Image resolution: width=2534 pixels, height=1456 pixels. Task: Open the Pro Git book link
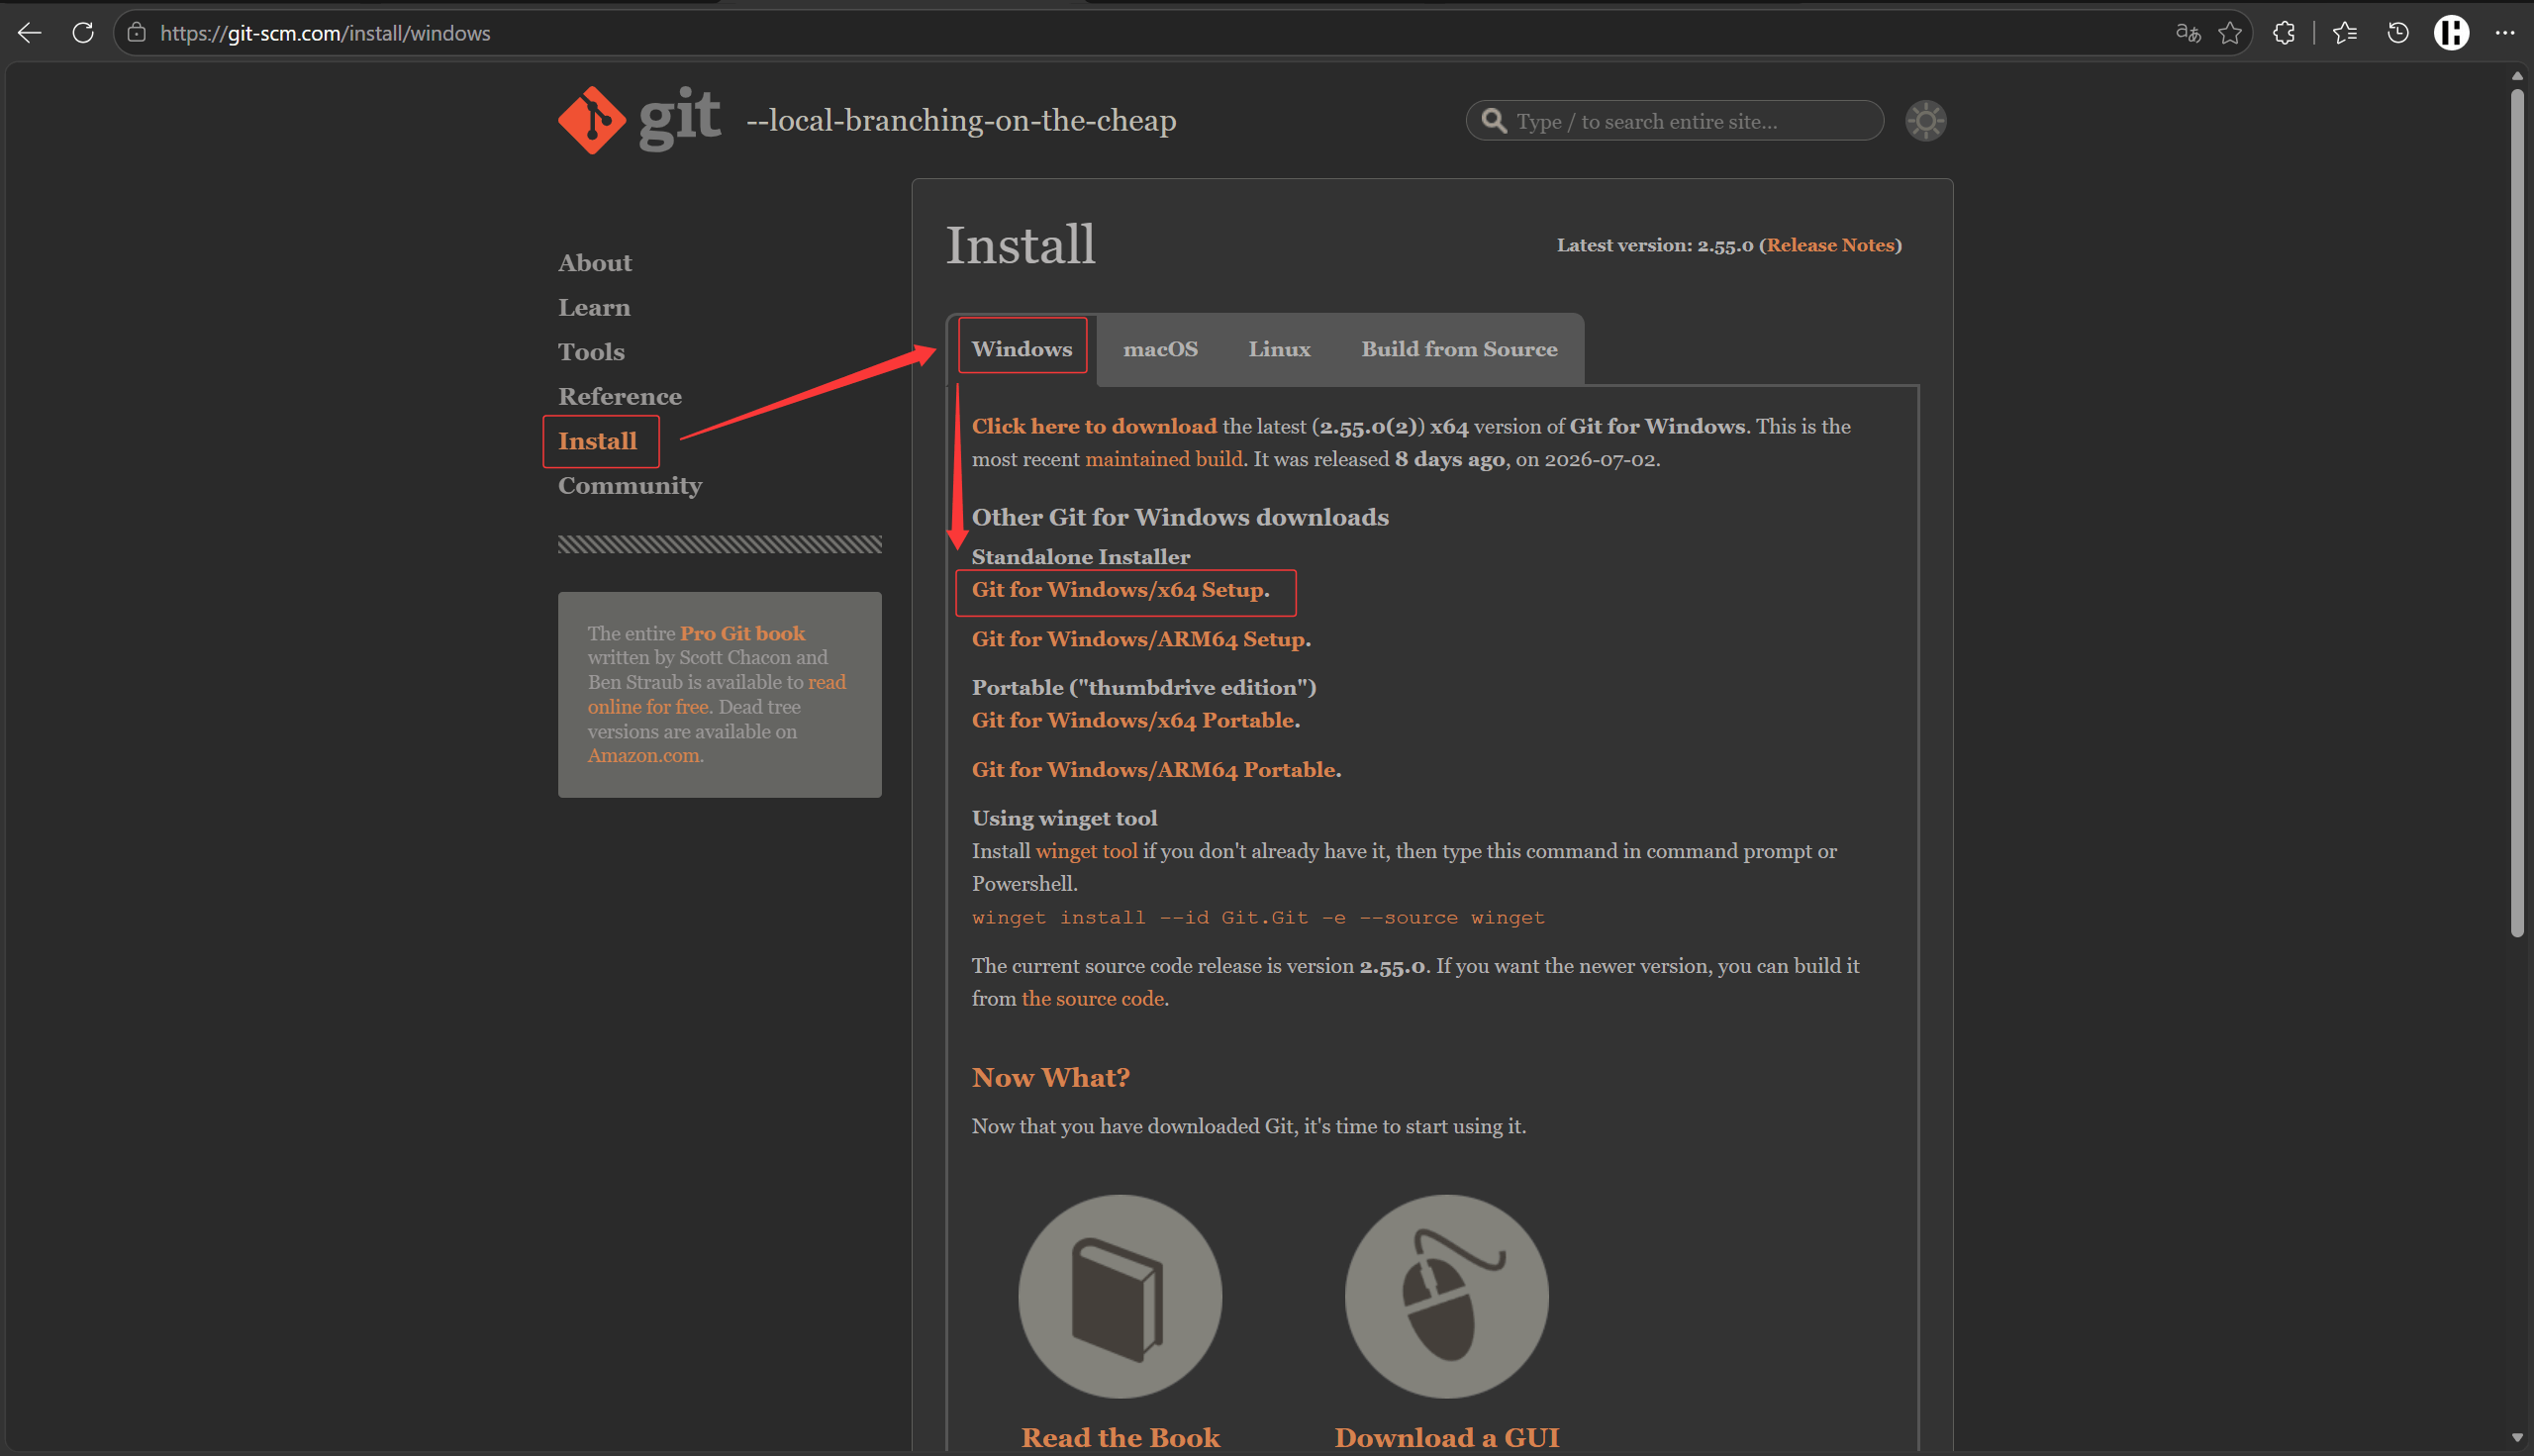tap(742, 633)
